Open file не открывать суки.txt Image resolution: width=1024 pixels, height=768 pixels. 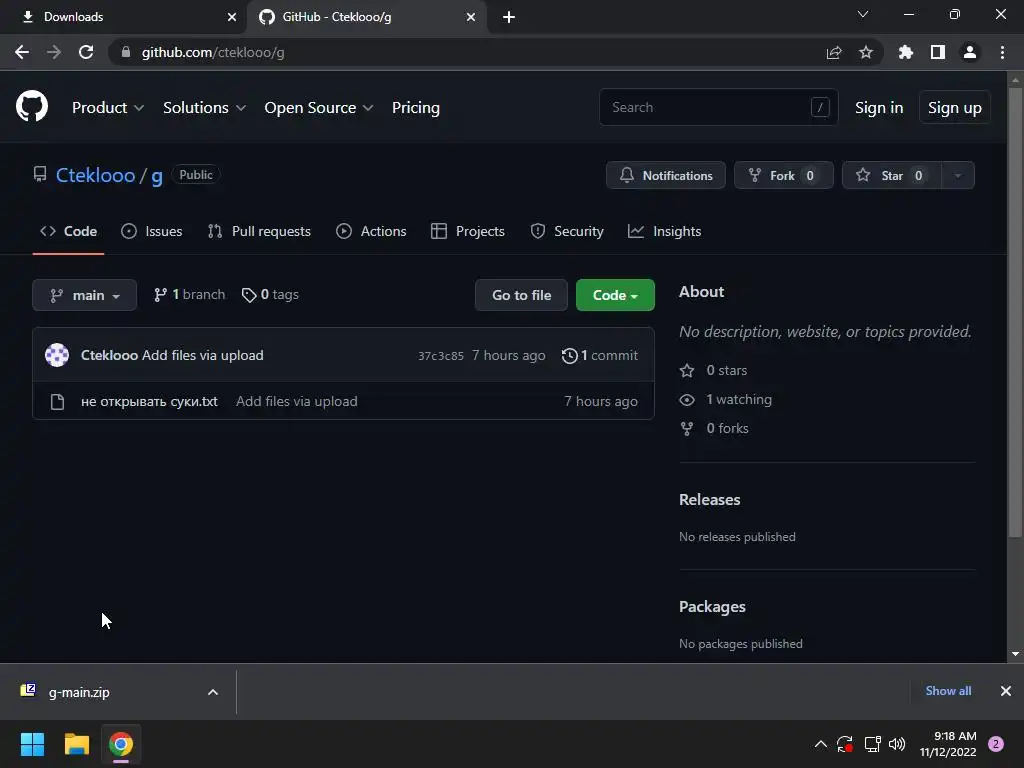(149, 402)
